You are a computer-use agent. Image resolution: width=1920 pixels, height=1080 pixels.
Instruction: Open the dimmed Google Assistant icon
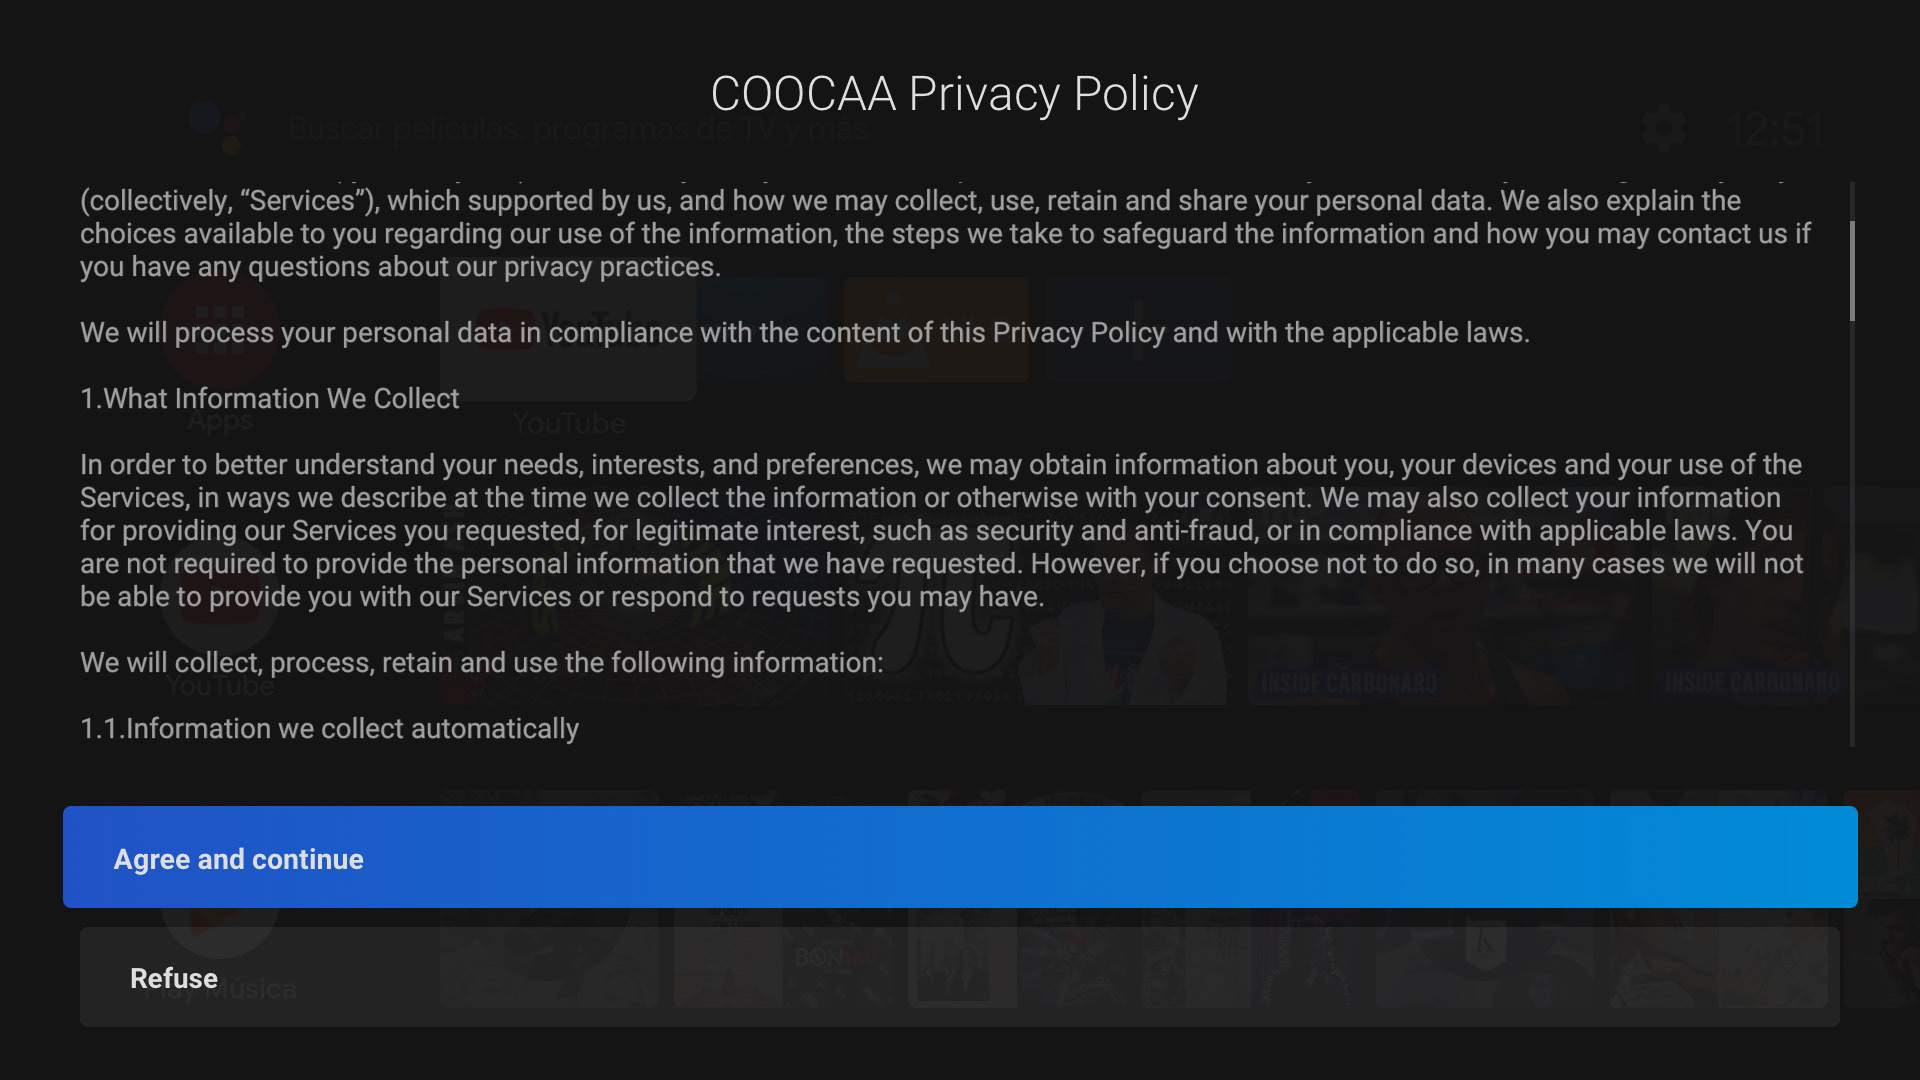pos(217,127)
